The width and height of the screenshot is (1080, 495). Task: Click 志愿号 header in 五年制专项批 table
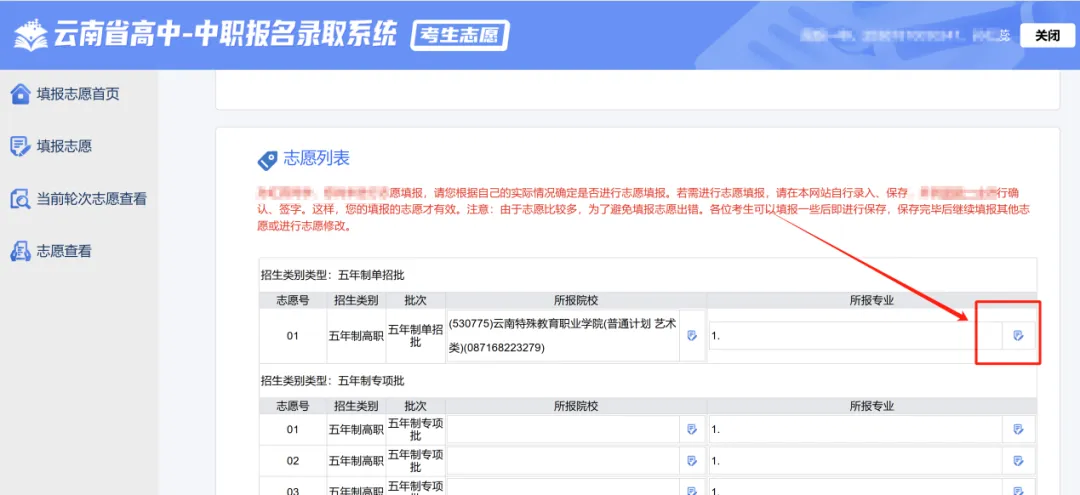click(293, 406)
